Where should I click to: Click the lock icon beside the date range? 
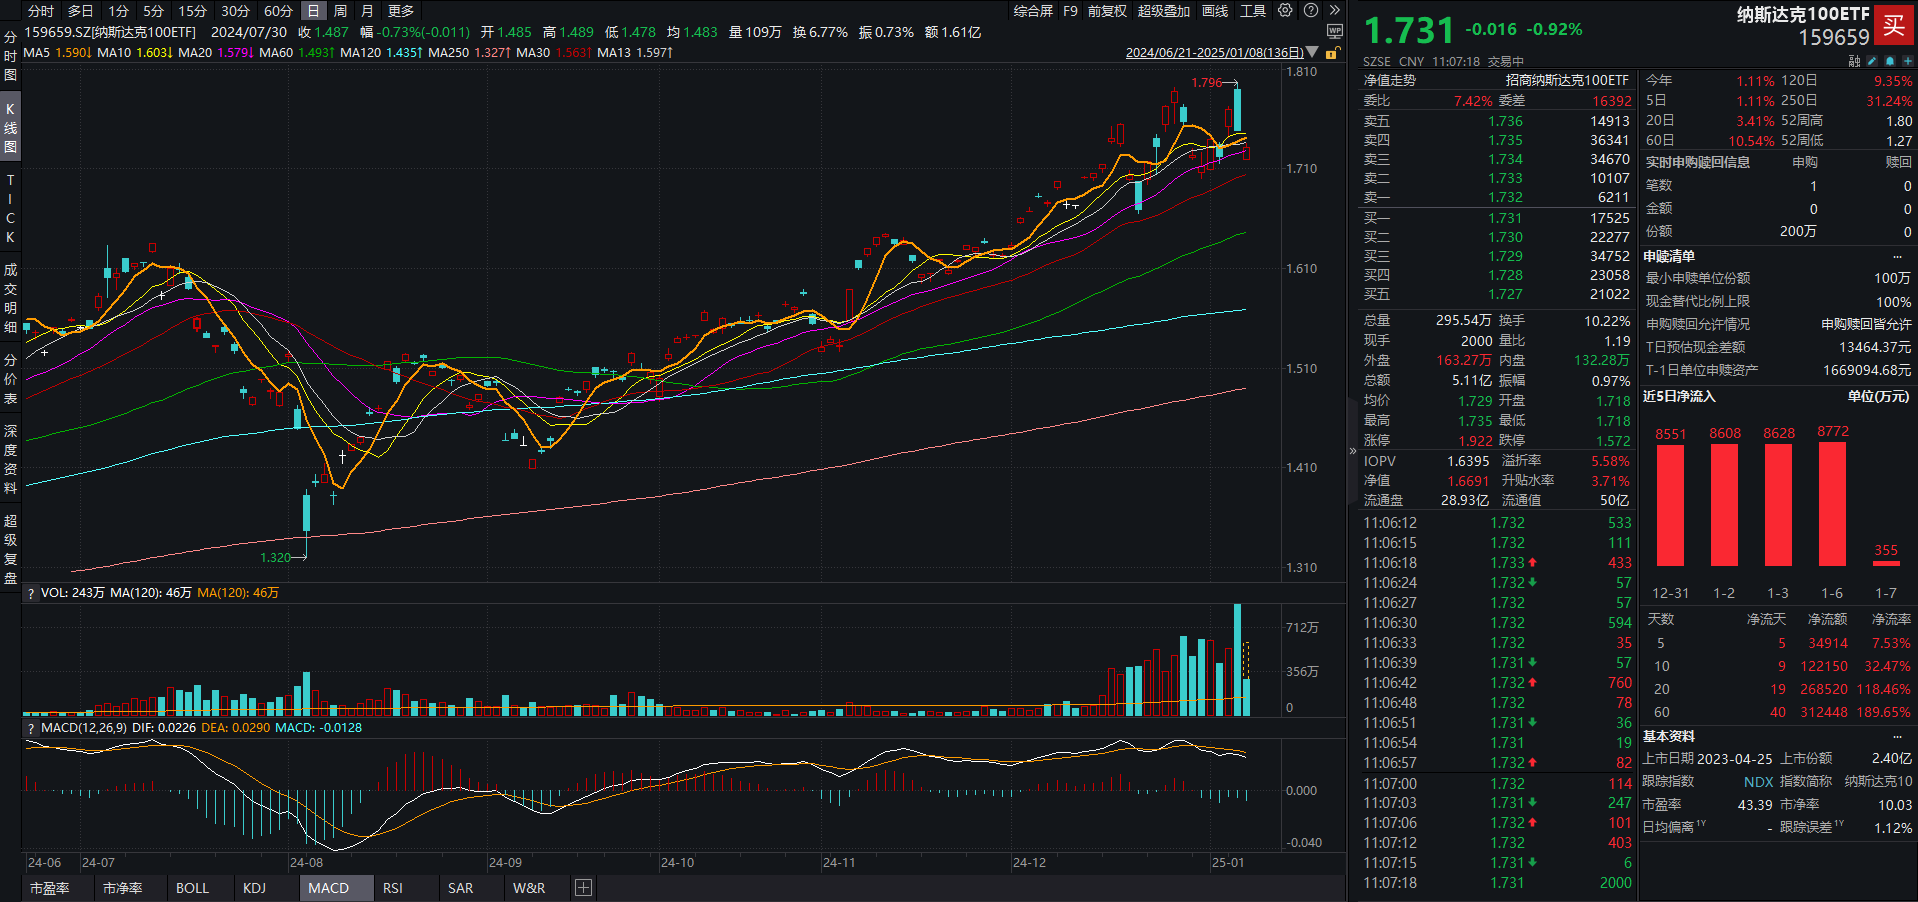(x=1331, y=53)
